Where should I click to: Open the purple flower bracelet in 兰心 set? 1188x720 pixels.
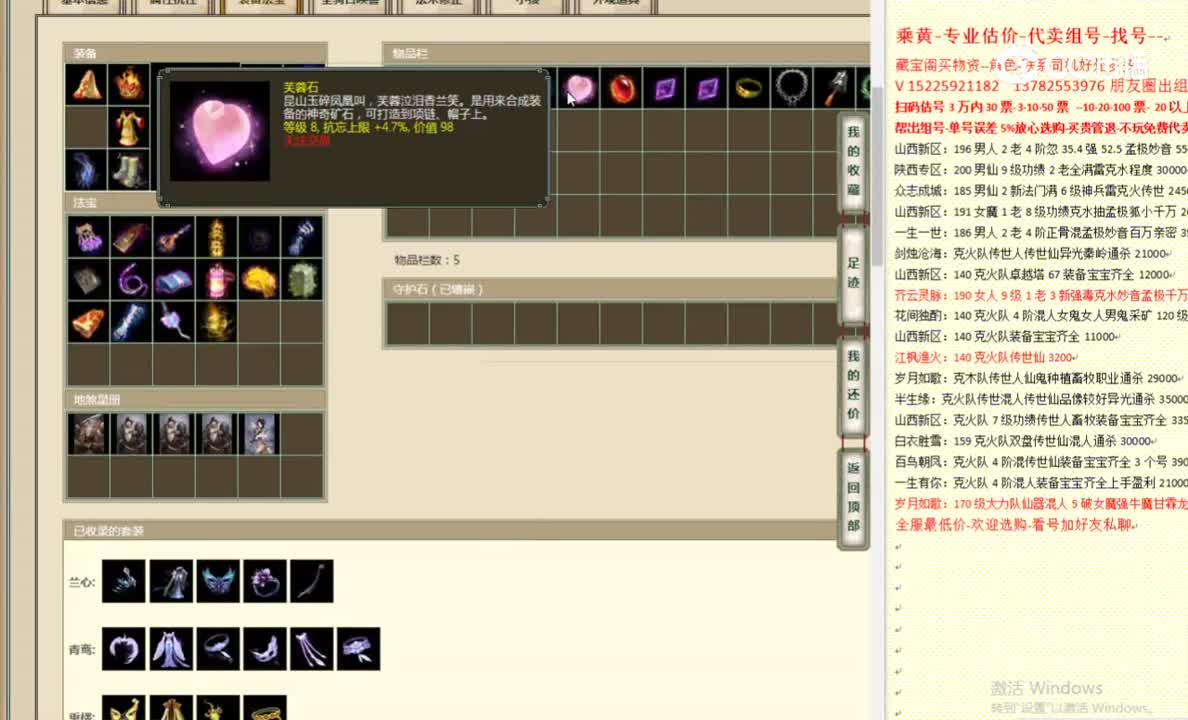click(264, 581)
